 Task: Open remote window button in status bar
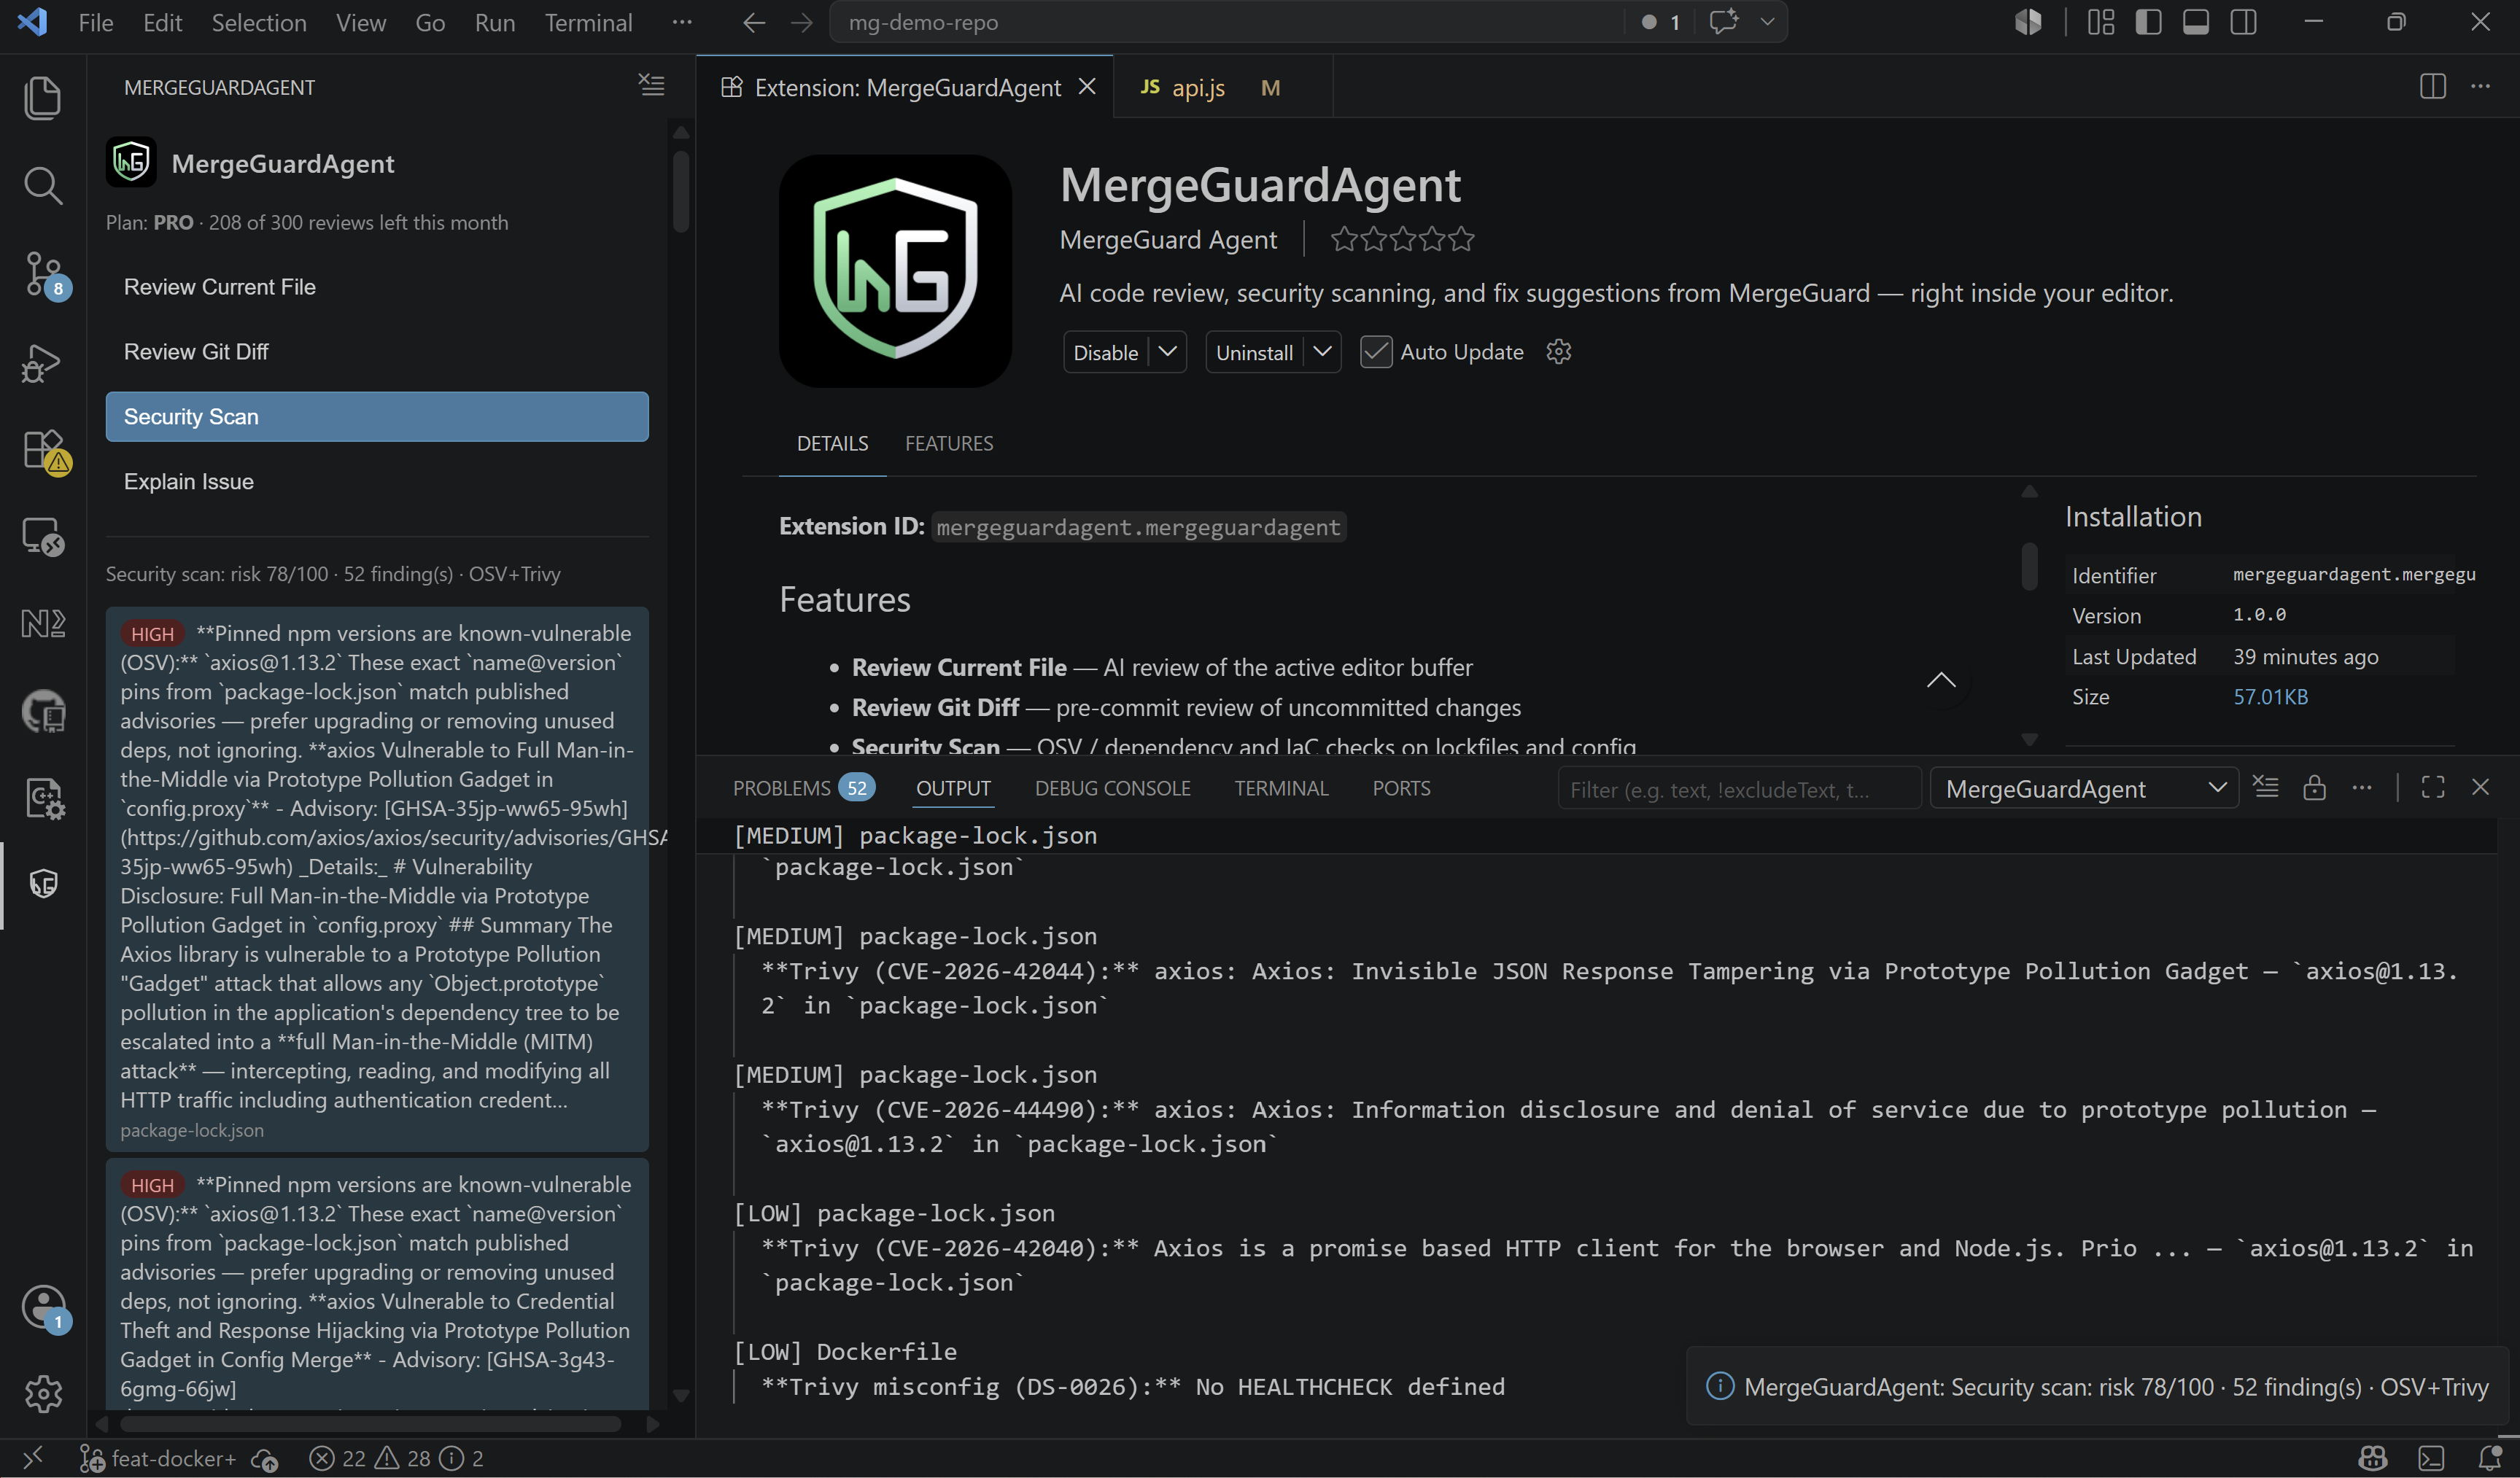(33, 1458)
